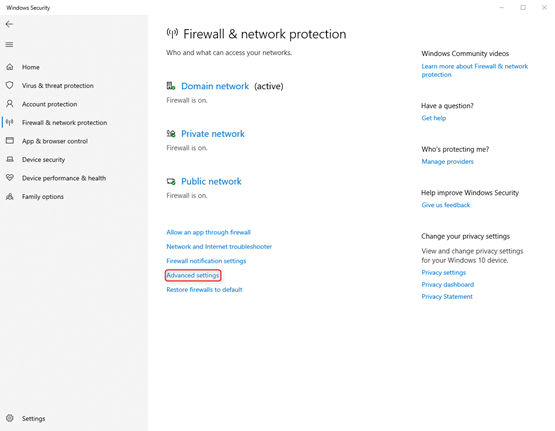This screenshot has height=431, width=555.
Task: Select the Device performance & health heart icon
Action: coord(10,178)
